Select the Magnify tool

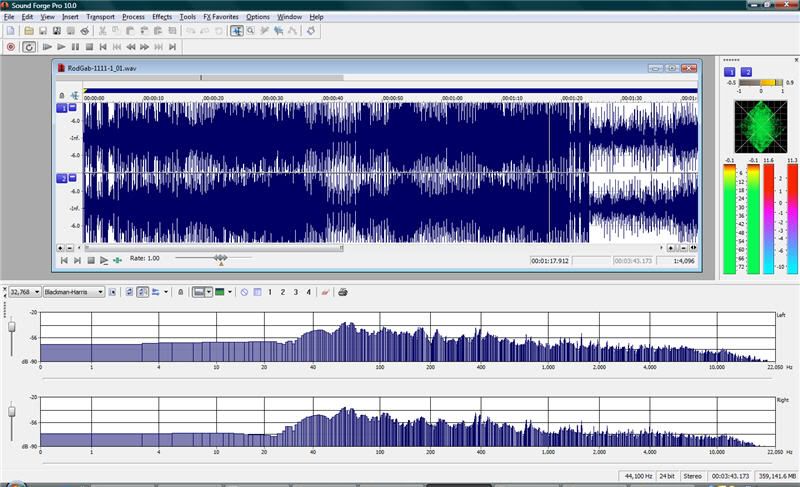[x=251, y=31]
